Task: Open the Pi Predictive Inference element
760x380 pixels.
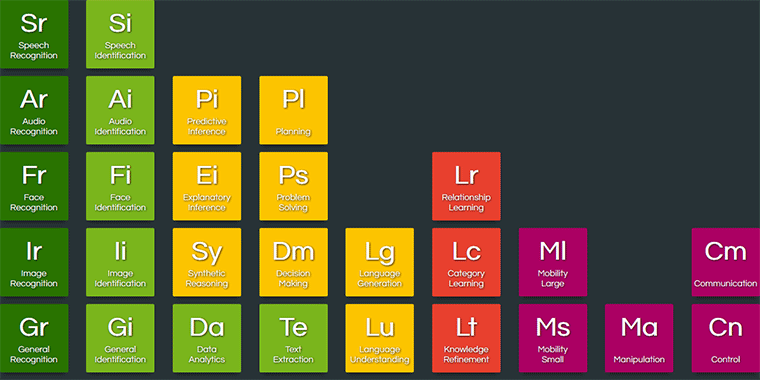Action: coord(207,110)
